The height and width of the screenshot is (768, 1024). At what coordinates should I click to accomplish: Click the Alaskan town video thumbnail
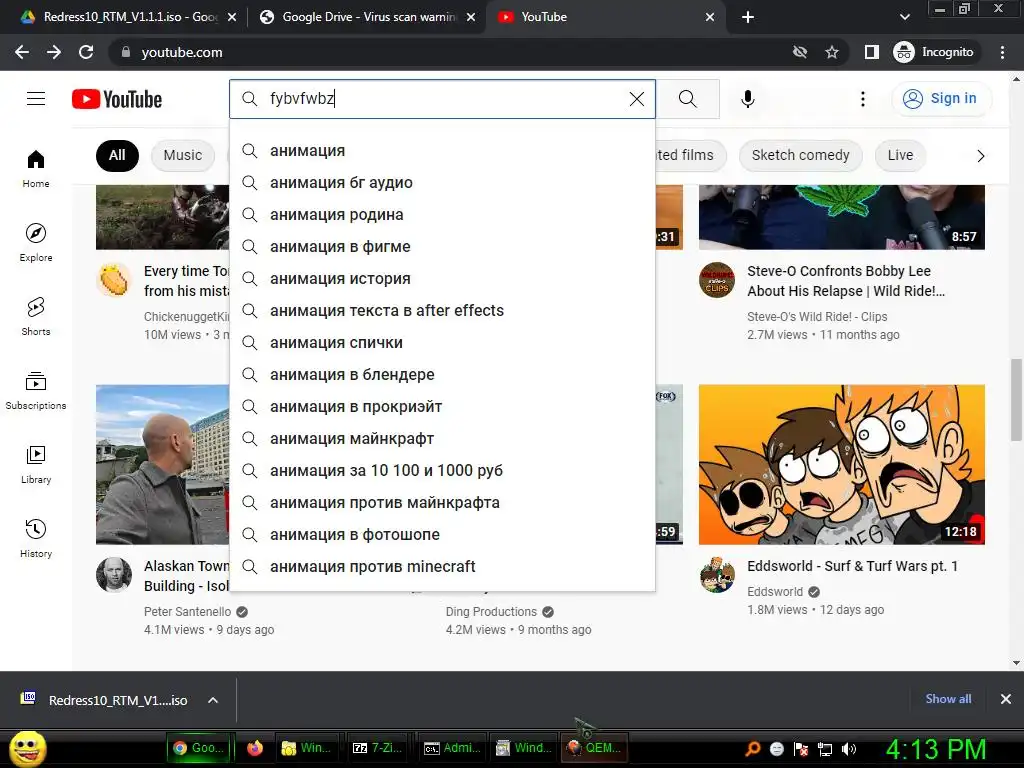[x=163, y=464]
